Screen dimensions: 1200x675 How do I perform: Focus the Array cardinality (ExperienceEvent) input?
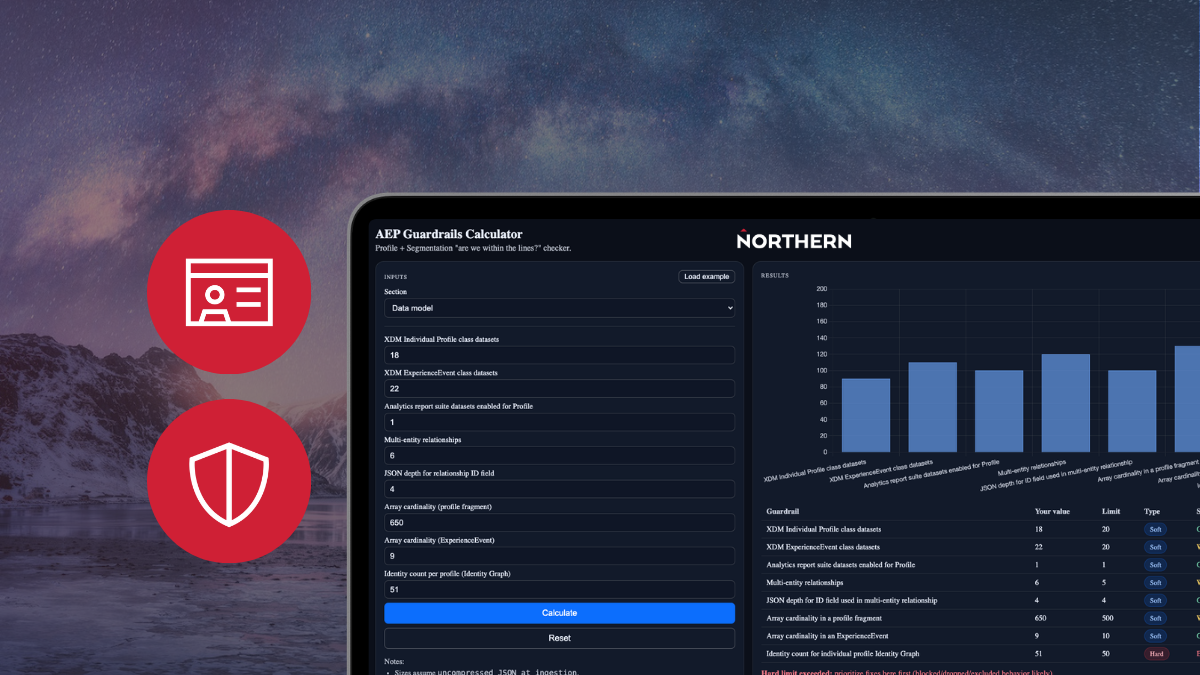tap(560, 556)
